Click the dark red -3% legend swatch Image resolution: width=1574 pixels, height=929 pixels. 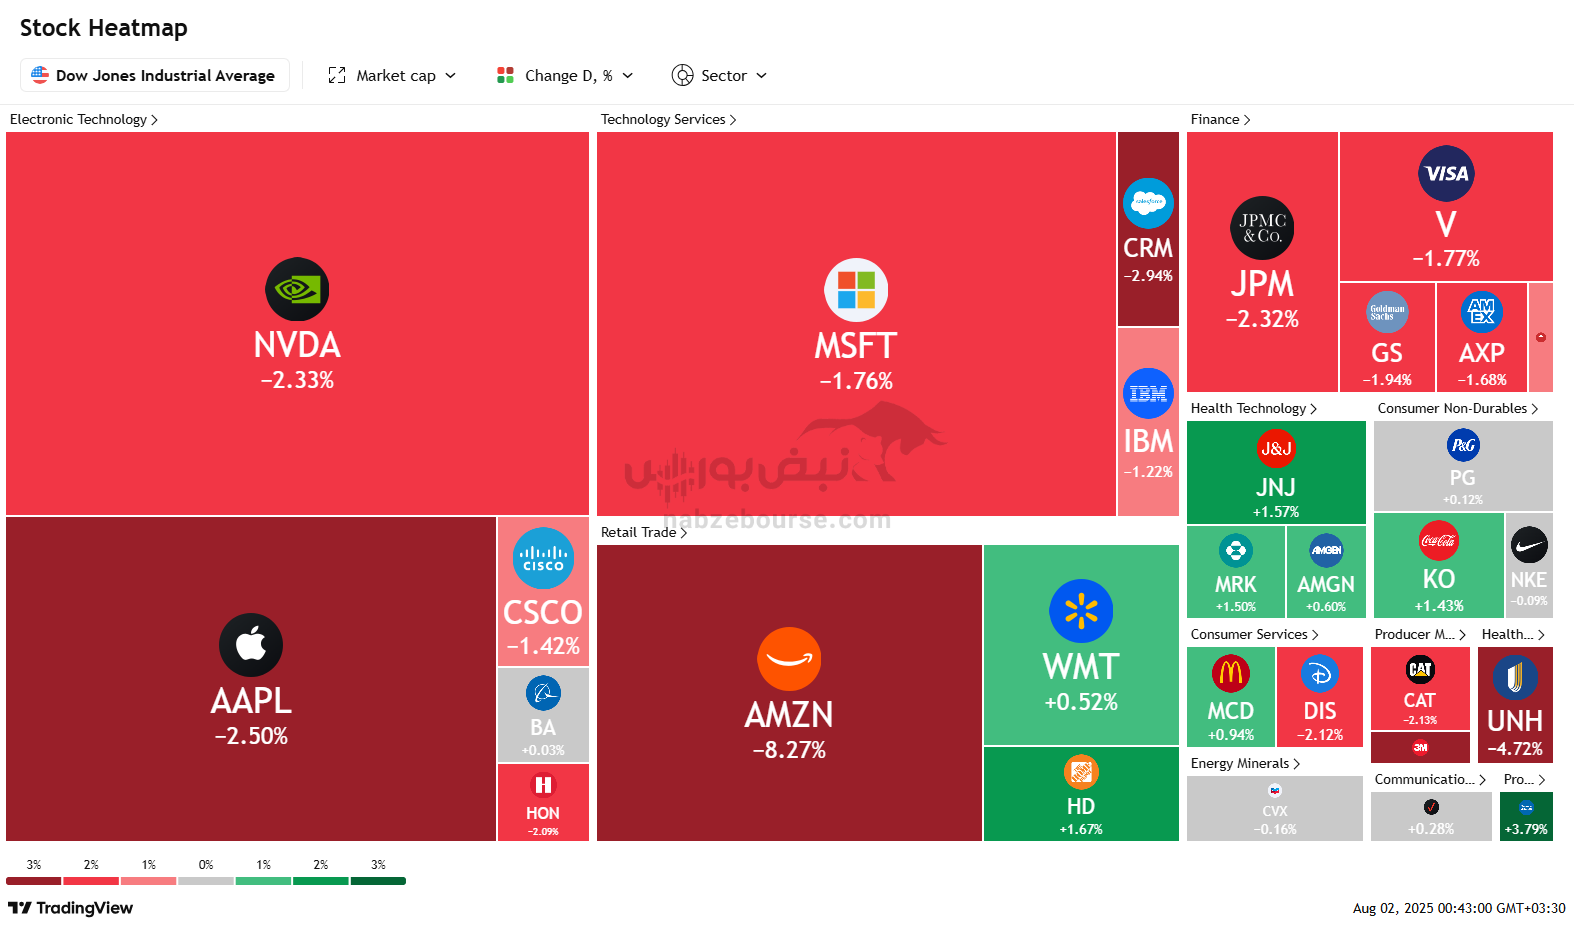pos(34,881)
